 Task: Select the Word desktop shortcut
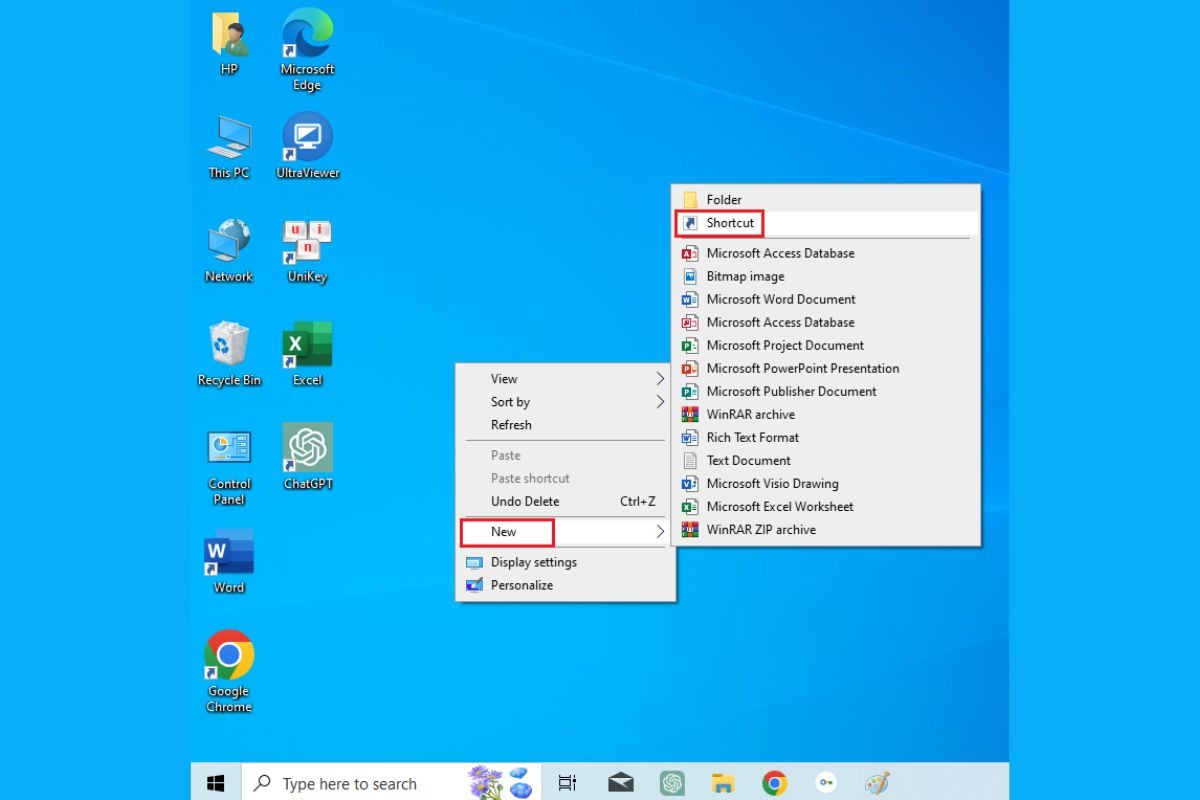(229, 562)
